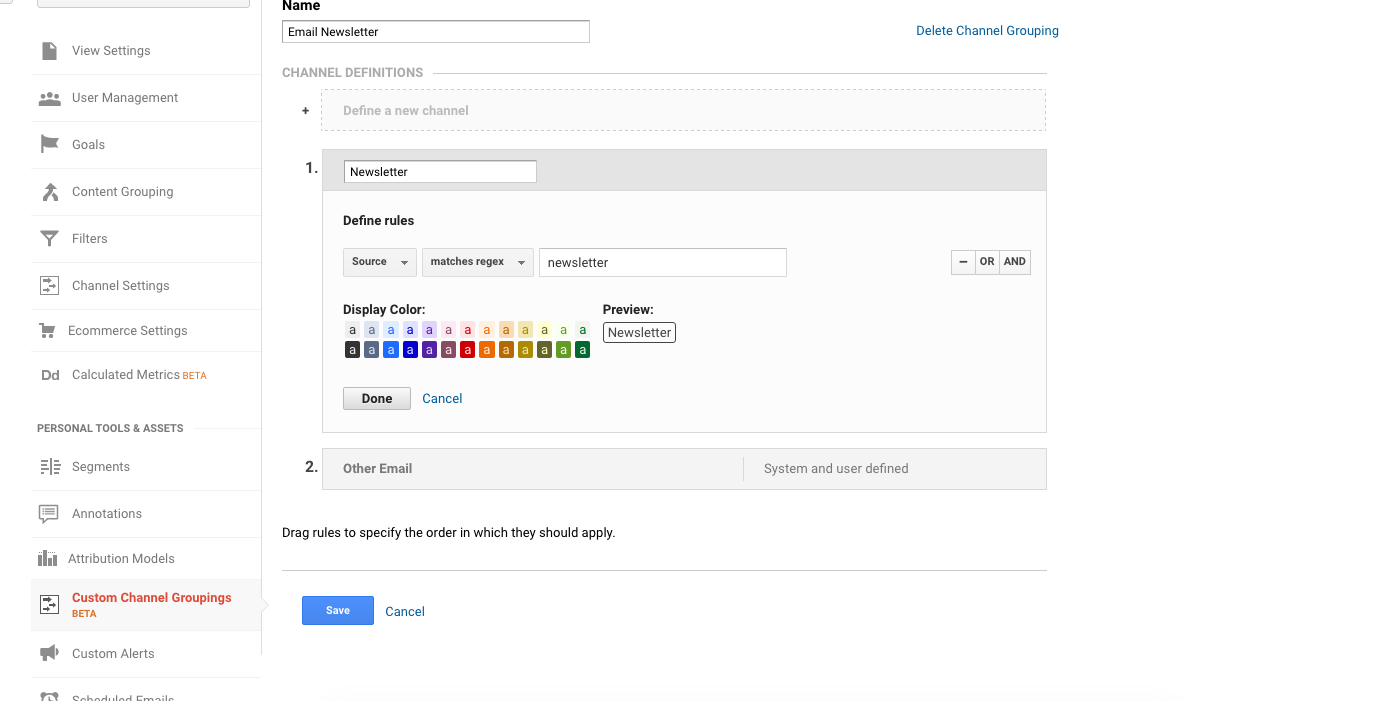Open the Segments panel icon
This screenshot has height=701, width=1391.
(49, 466)
